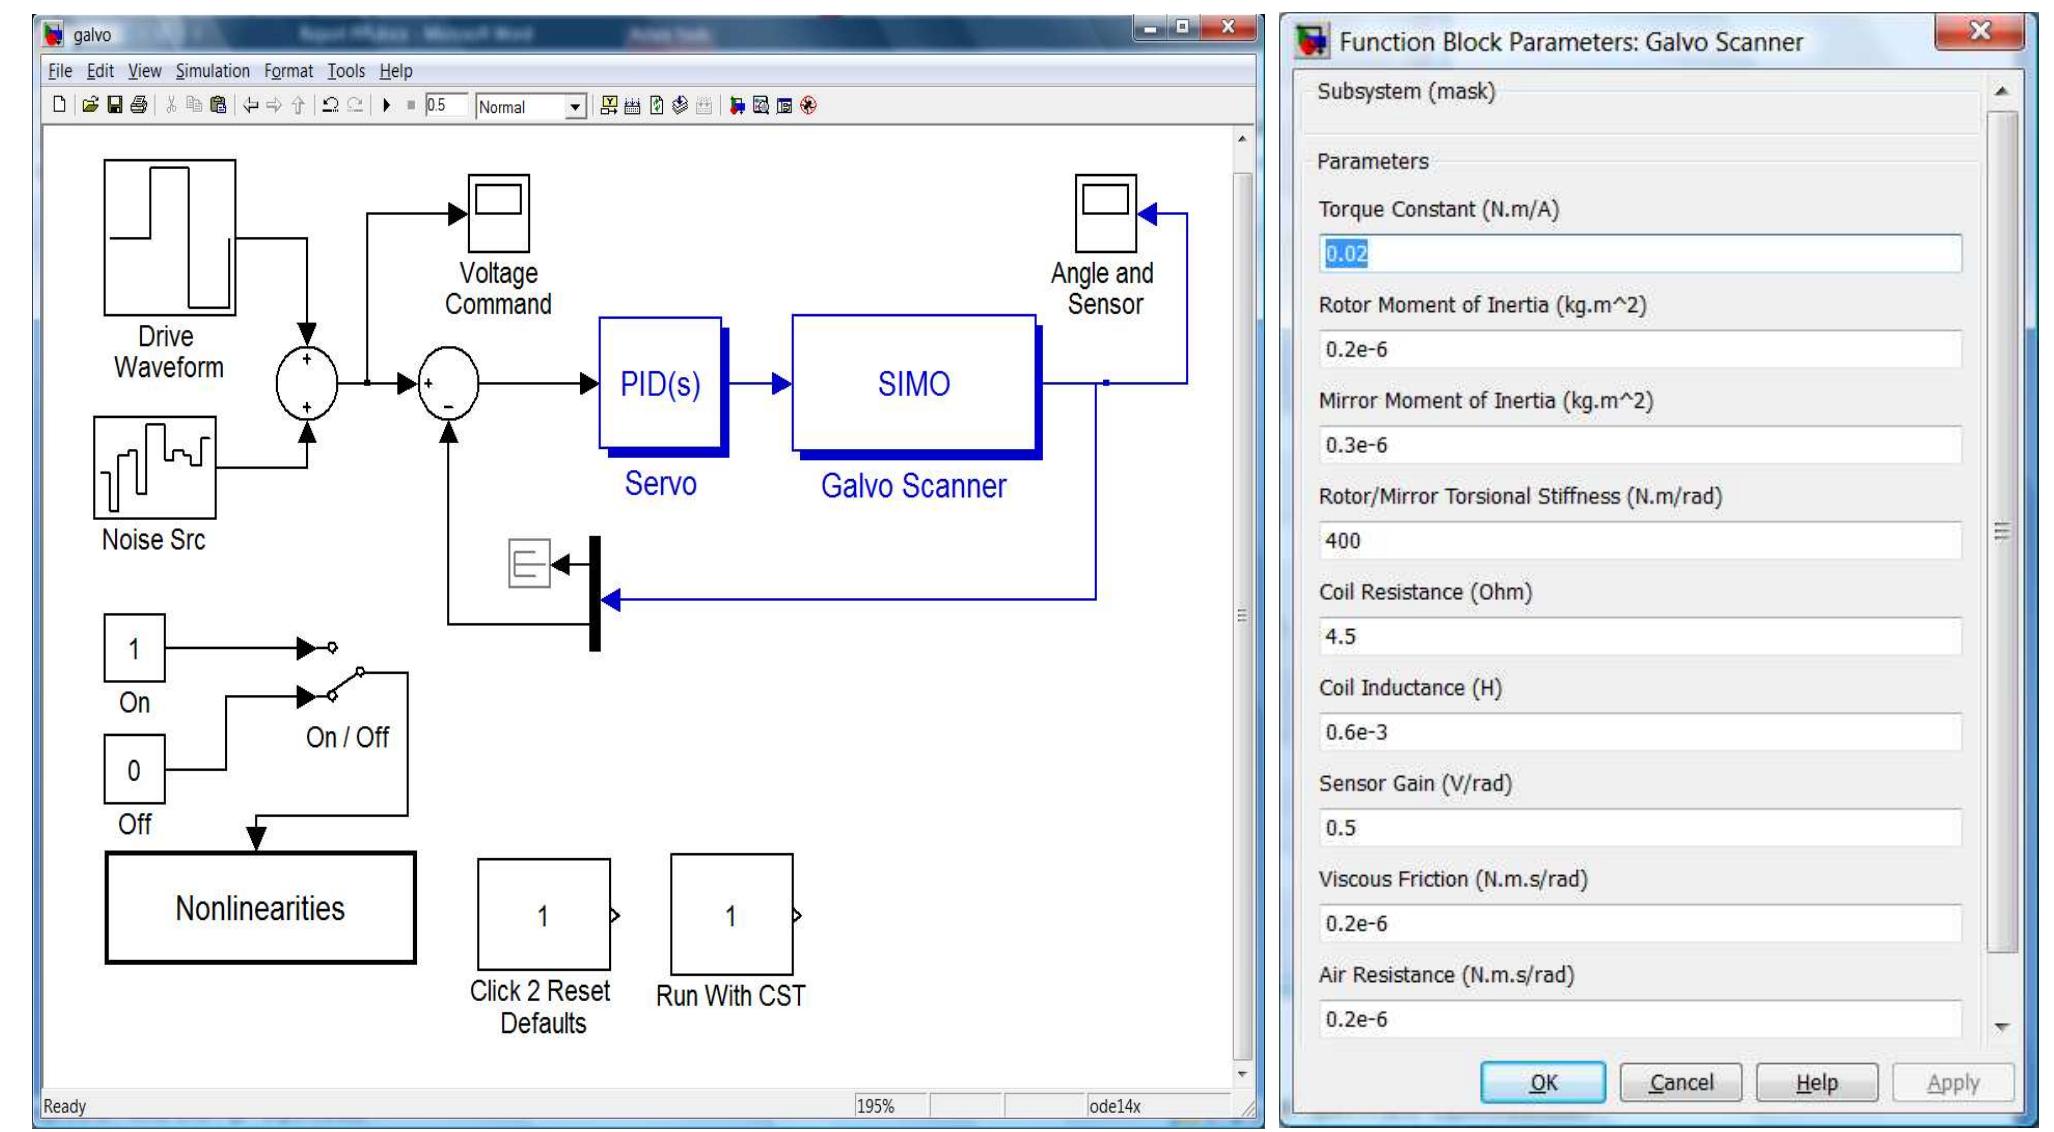Click the Print toolbar icon
This screenshot has height=1132, width=2054.
(x=139, y=105)
